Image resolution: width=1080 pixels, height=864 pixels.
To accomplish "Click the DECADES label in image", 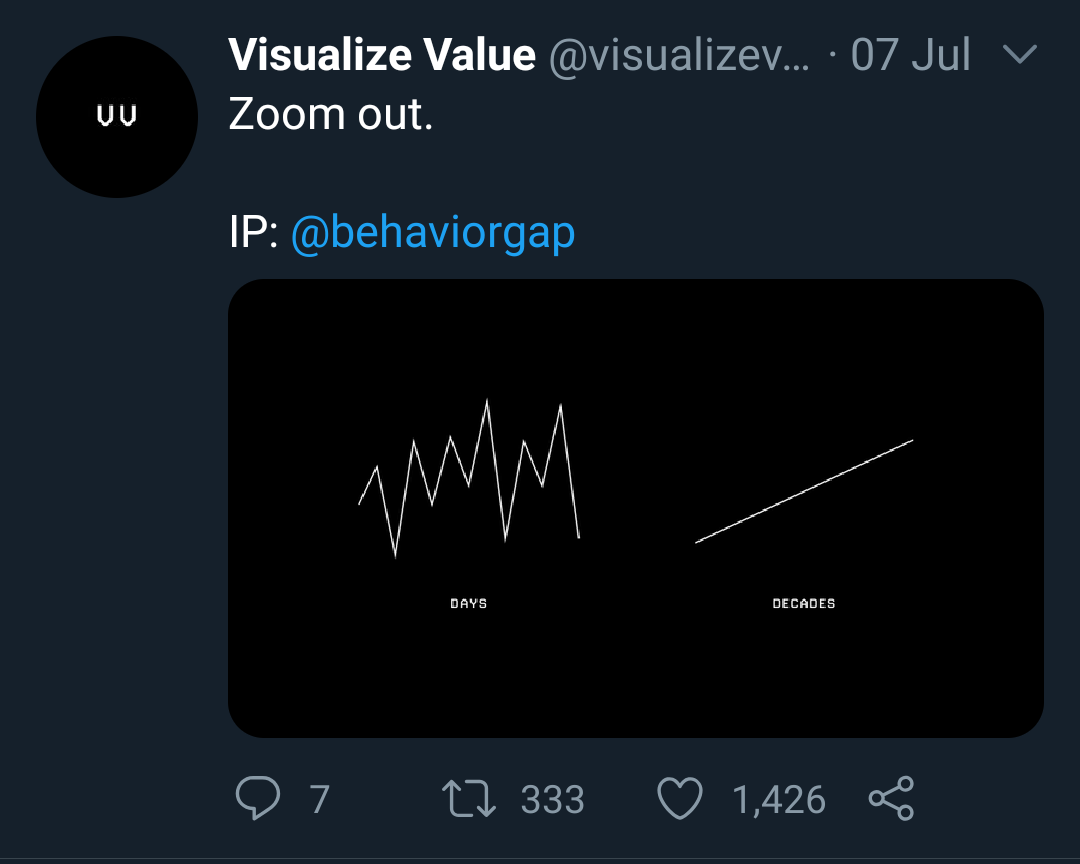I will 804,604.
